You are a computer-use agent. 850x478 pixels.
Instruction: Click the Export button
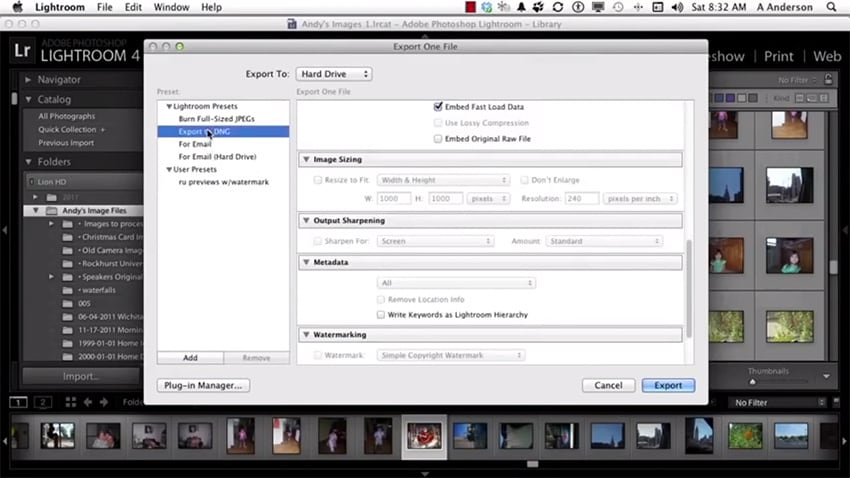point(668,385)
